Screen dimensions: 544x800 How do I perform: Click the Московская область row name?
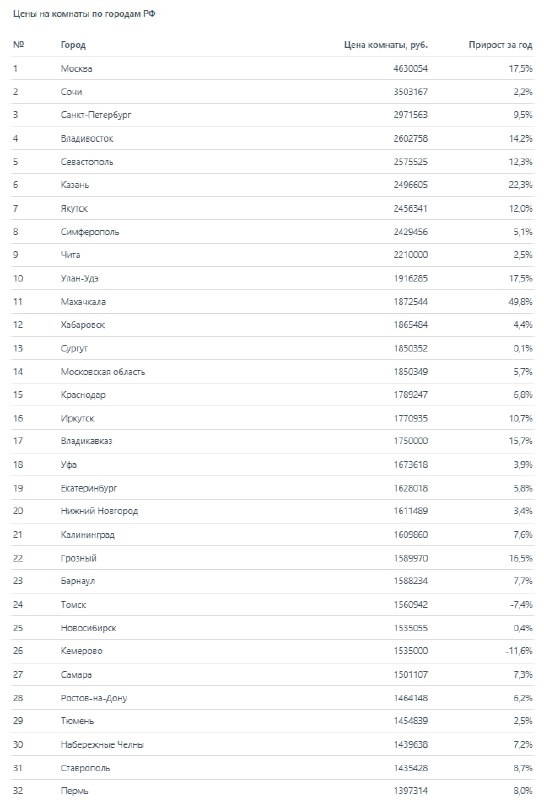(x=103, y=371)
